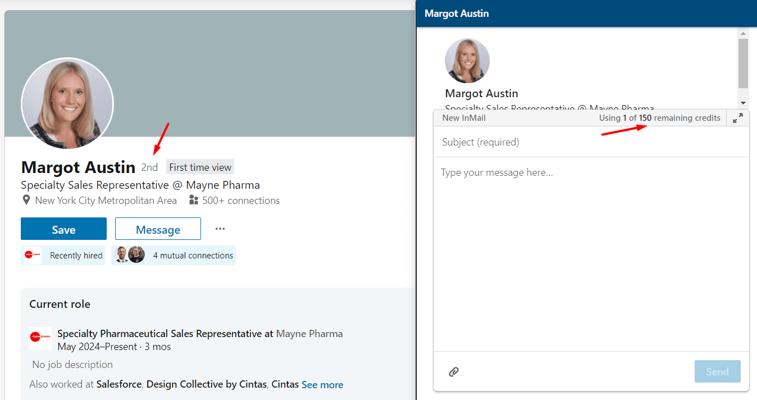Click the Mayne Pharma logo in Current role
The height and width of the screenshot is (400, 757).
click(40, 337)
